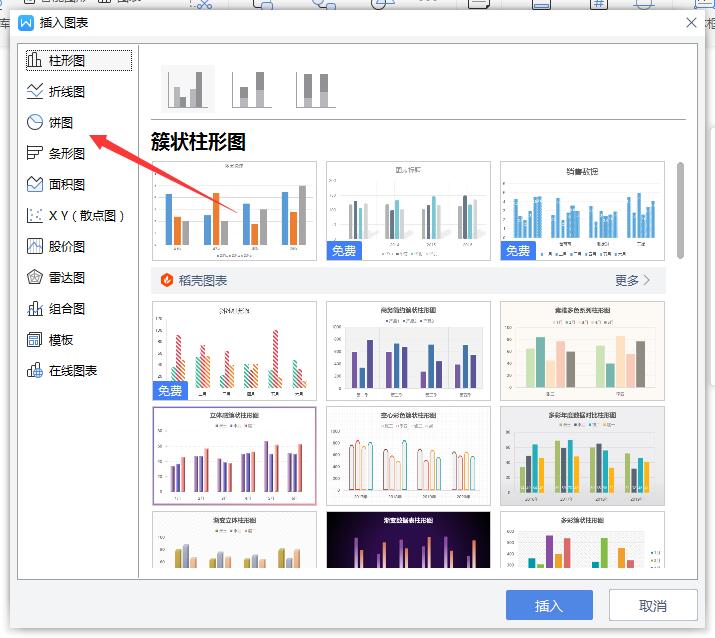Viewport: 715px width, 638px height.
Task: Close the 插入图表 dialog
Action: (x=691, y=22)
